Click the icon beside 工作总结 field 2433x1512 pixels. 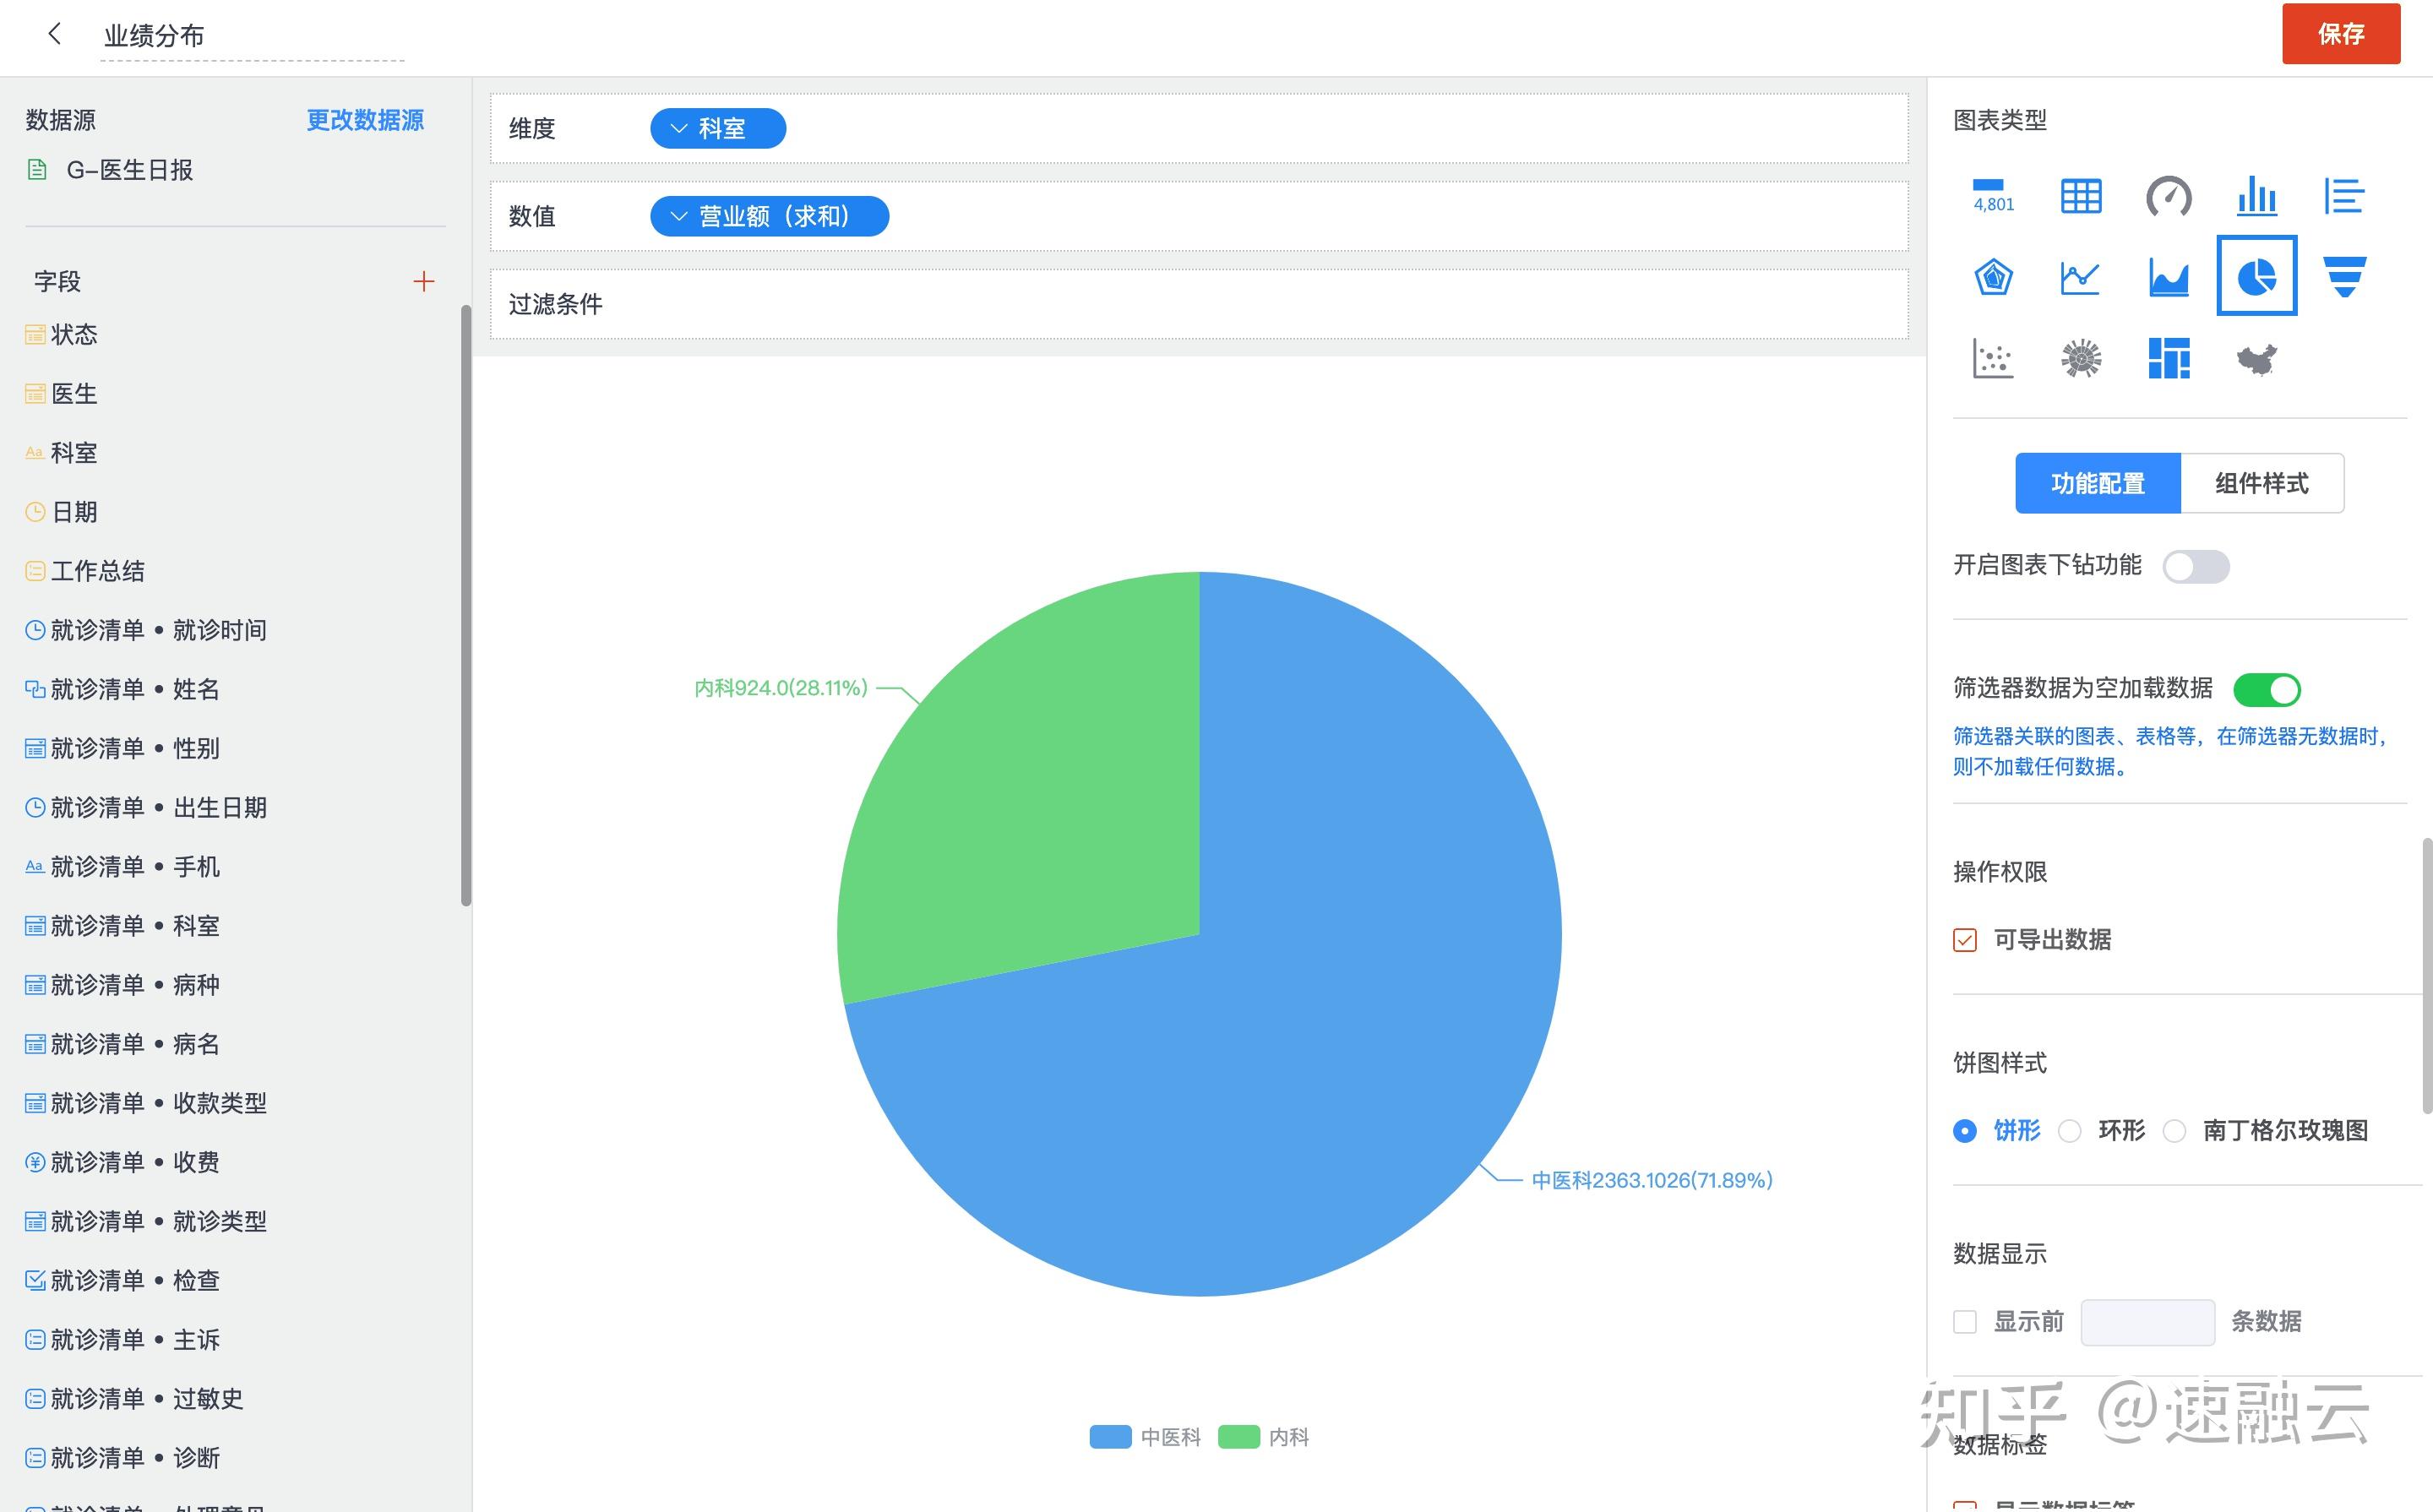[35, 571]
